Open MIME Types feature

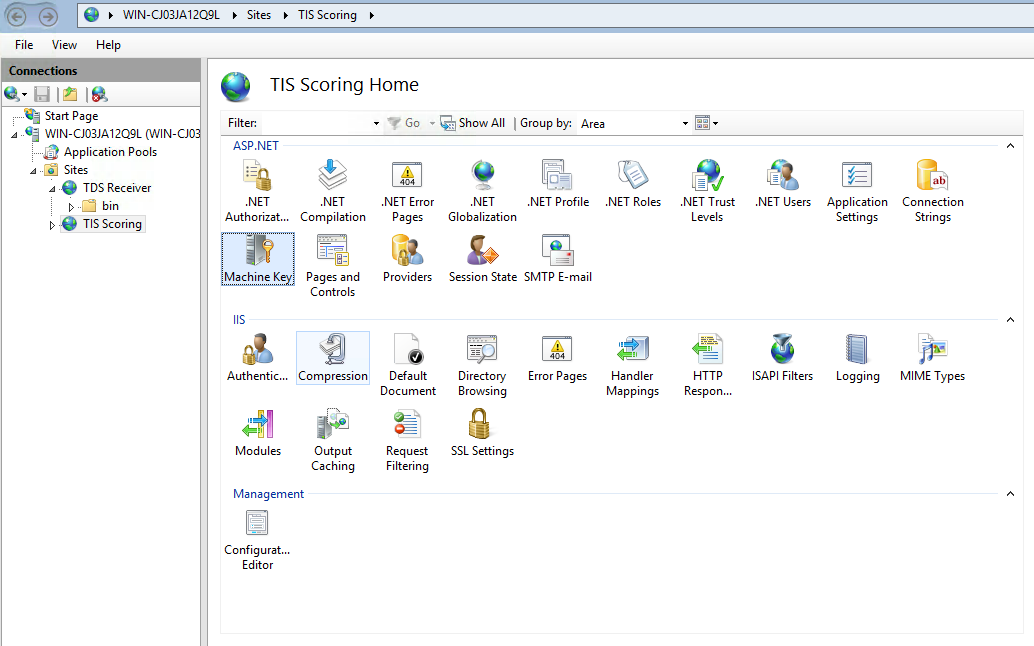click(932, 358)
